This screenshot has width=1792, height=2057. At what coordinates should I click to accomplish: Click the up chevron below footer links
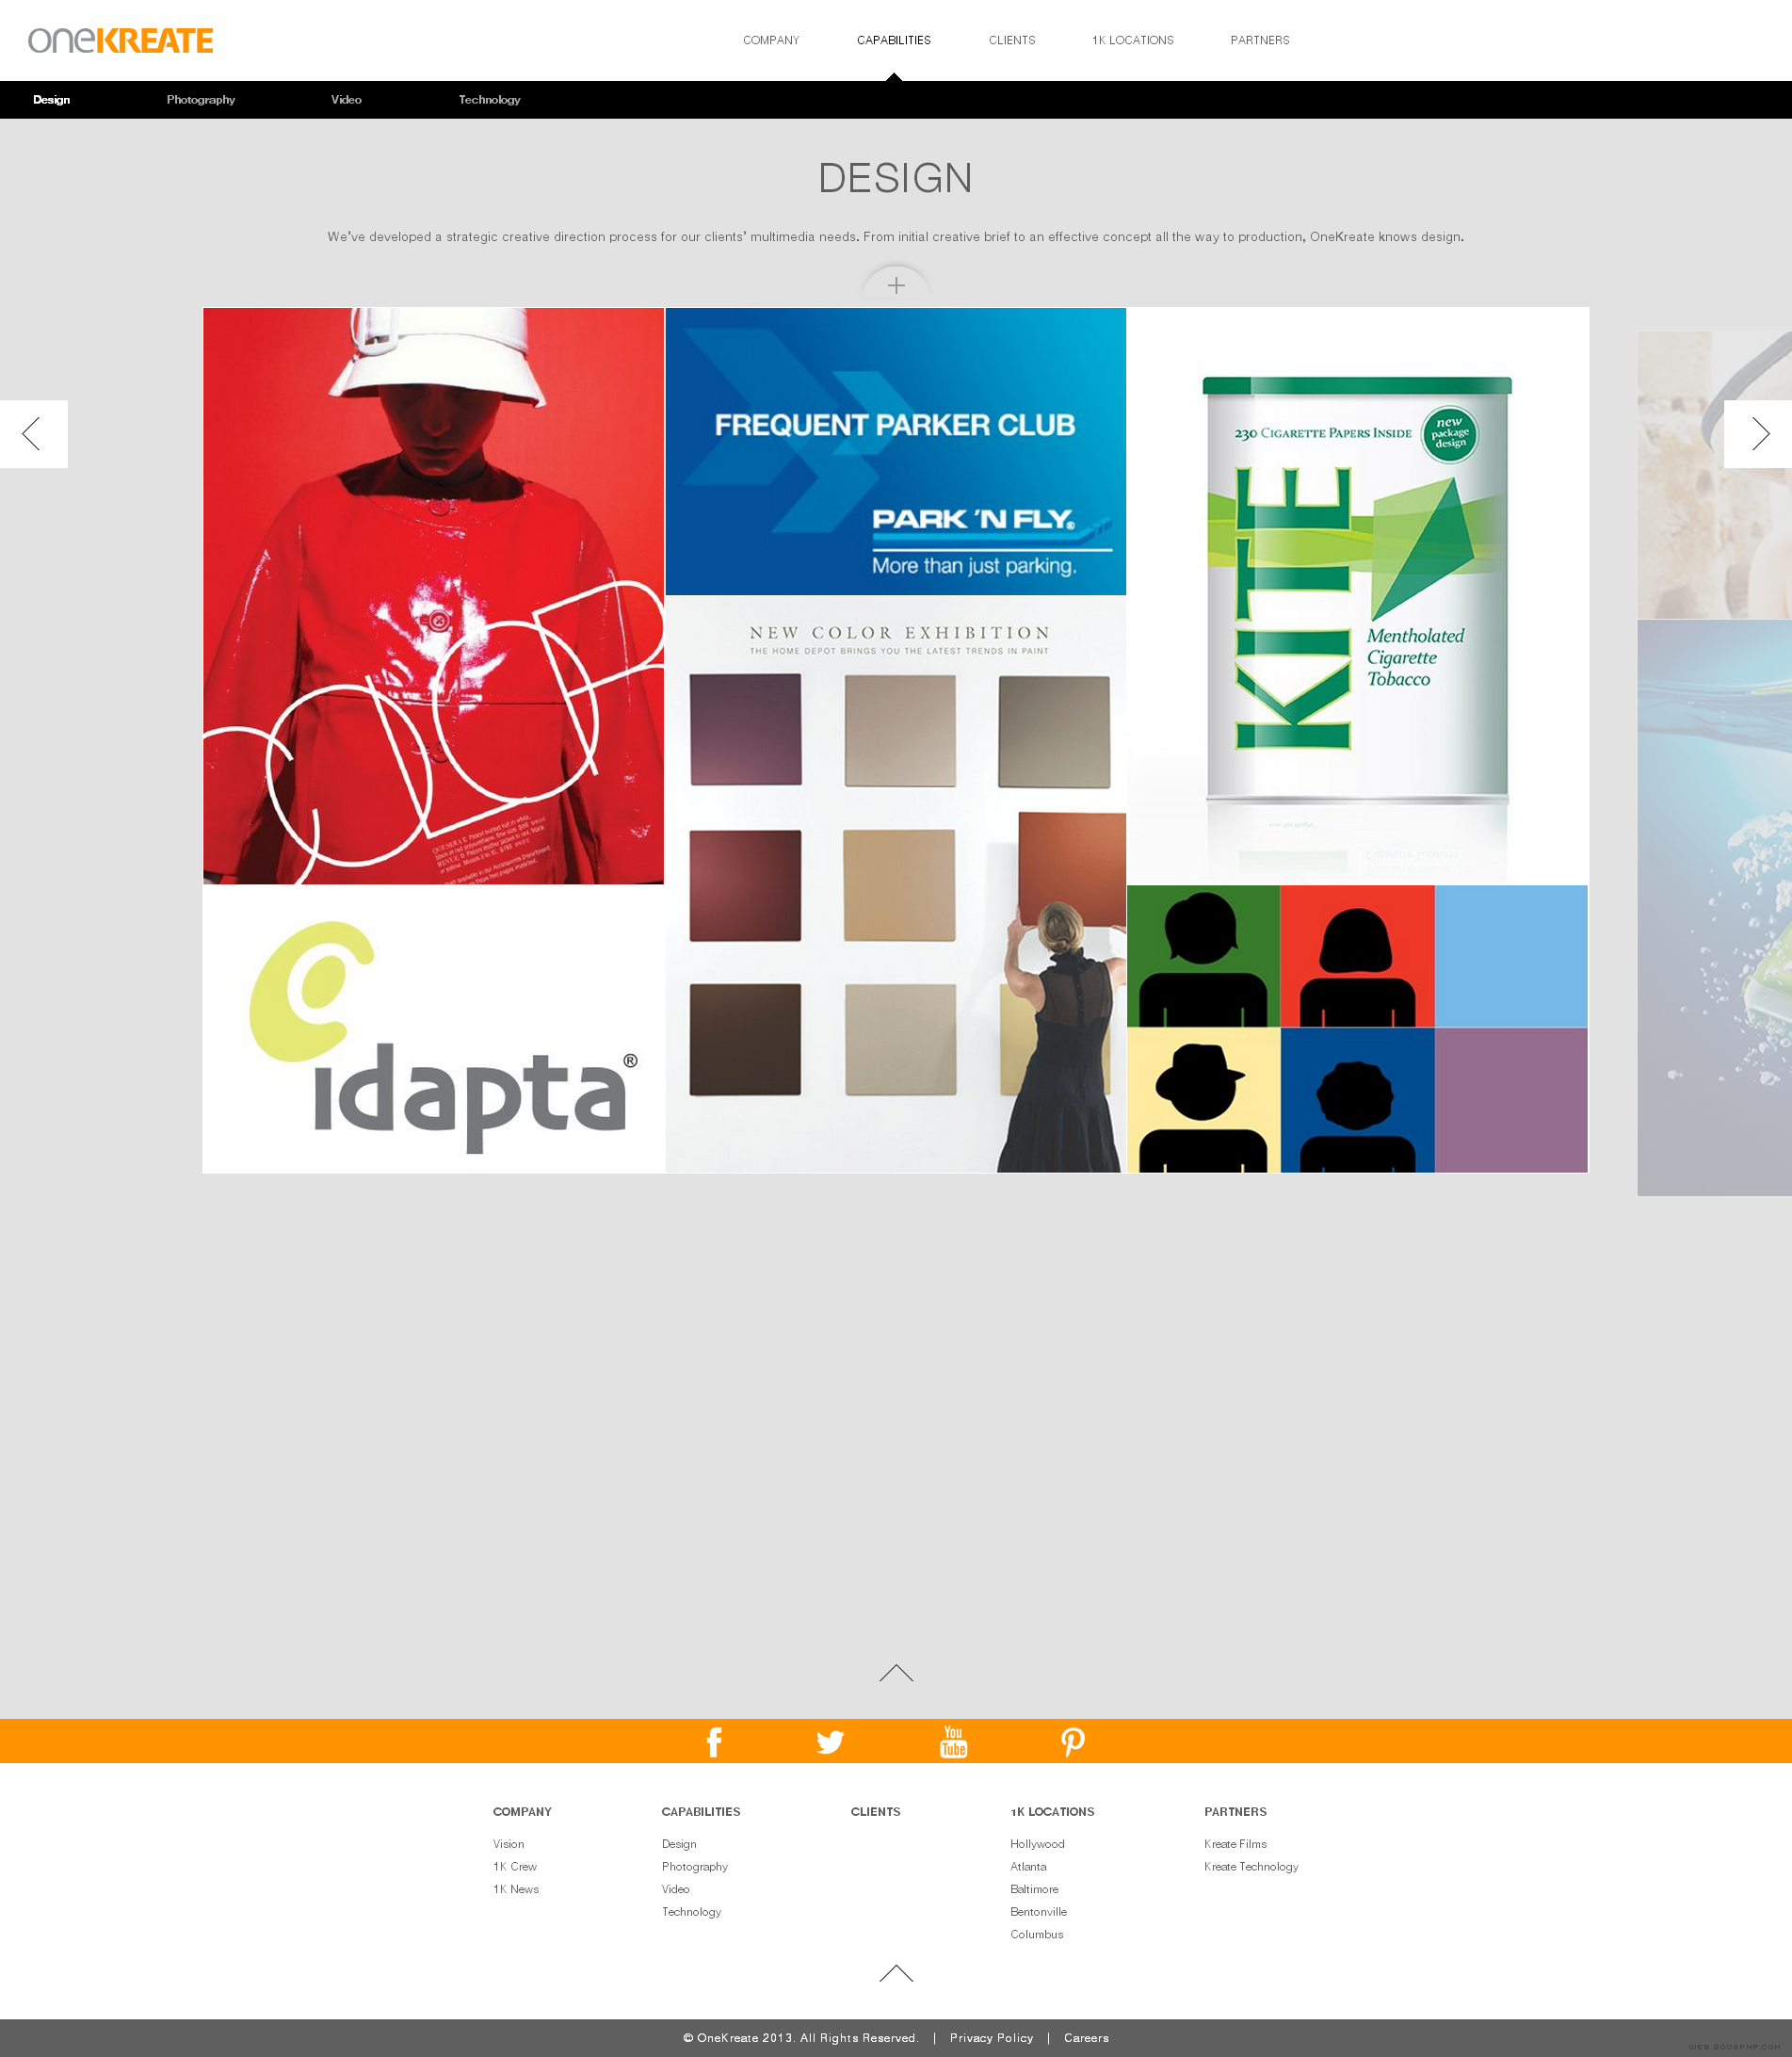click(896, 1973)
